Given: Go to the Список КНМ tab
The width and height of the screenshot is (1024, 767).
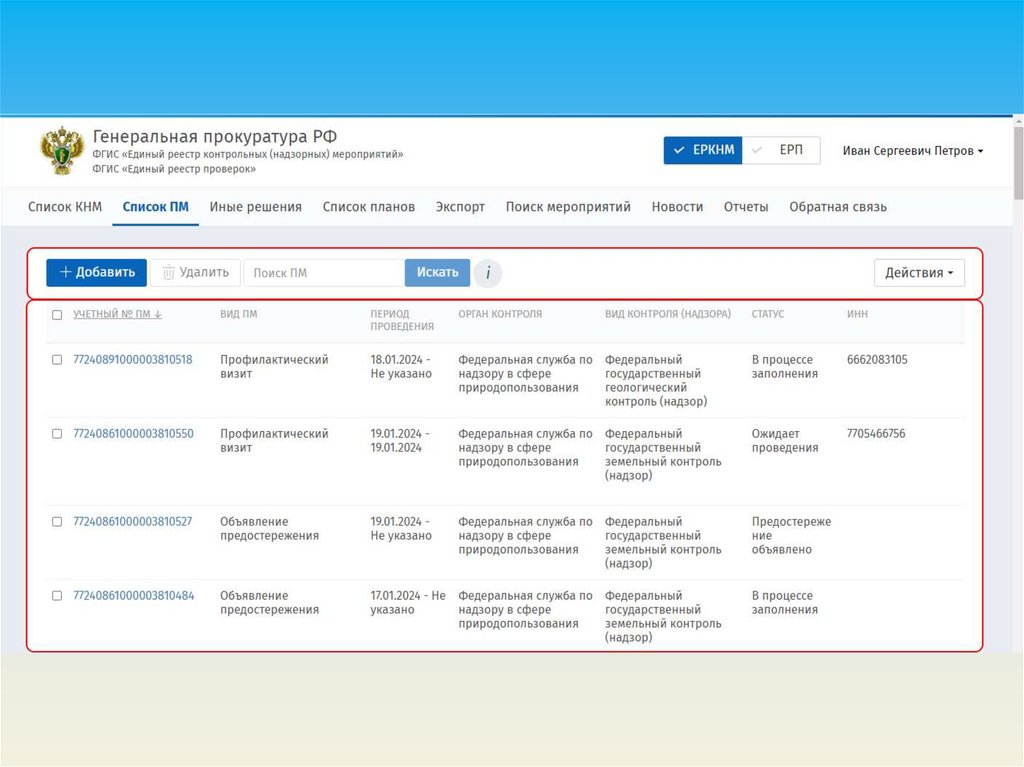Looking at the screenshot, I should (x=65, y=207).
